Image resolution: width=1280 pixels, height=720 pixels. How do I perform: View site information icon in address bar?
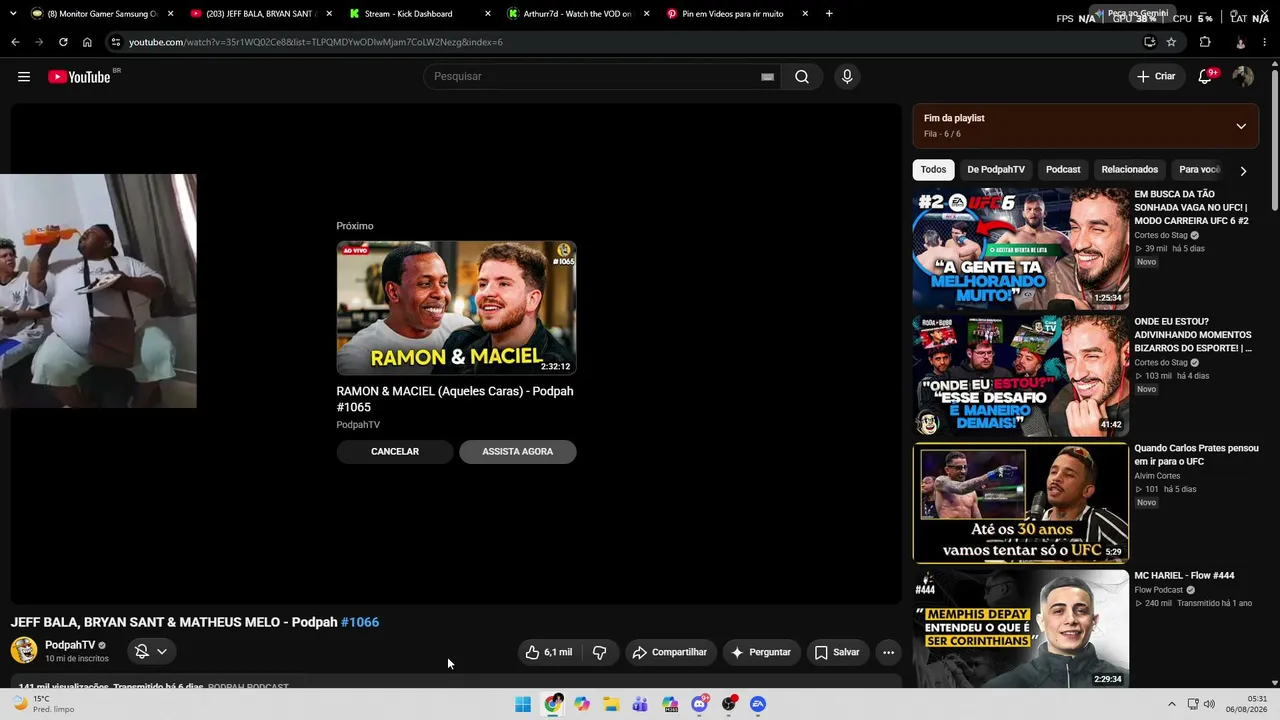coord(116,42)
